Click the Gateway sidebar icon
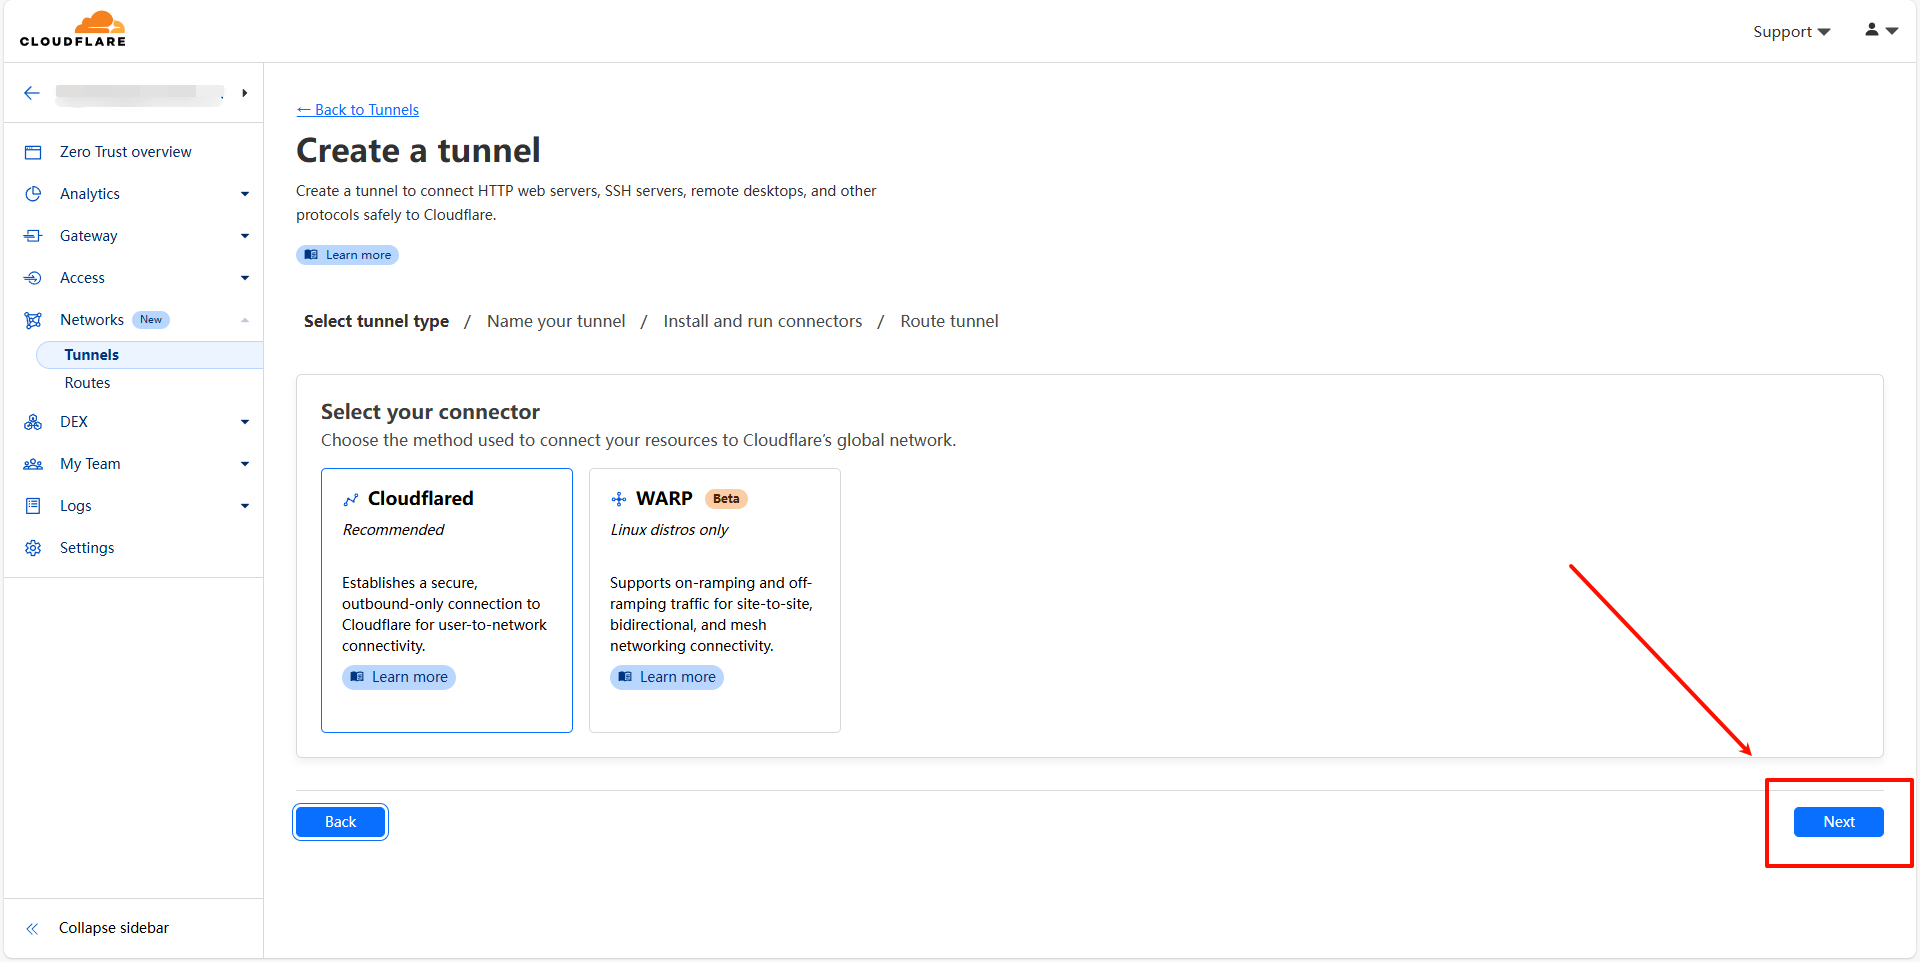This screenshot has height=962, width=1920. click(x=33, y=236)
